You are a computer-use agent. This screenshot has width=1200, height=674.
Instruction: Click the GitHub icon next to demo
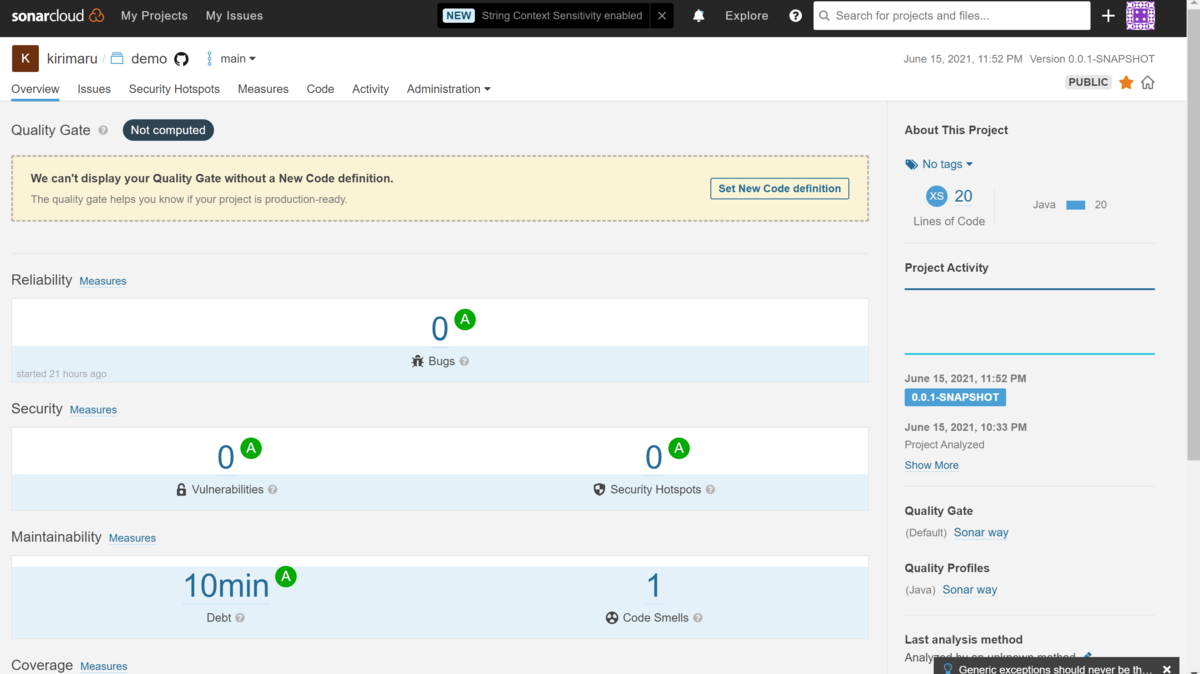click(181, 59)
